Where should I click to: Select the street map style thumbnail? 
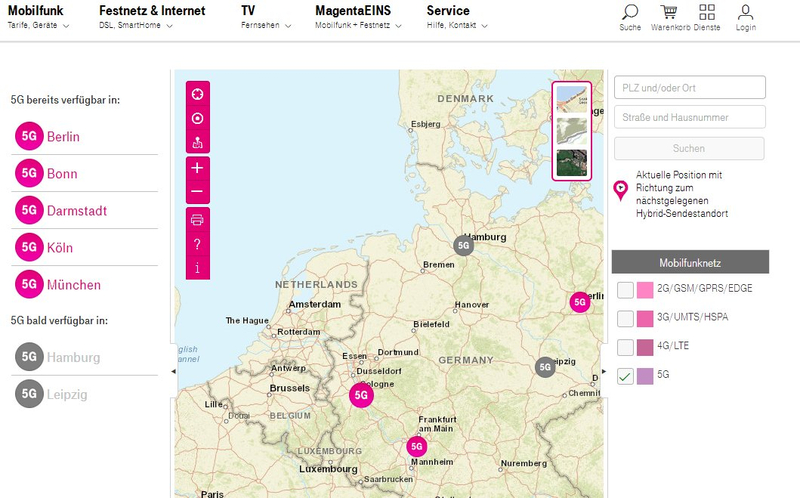(571, 99)
